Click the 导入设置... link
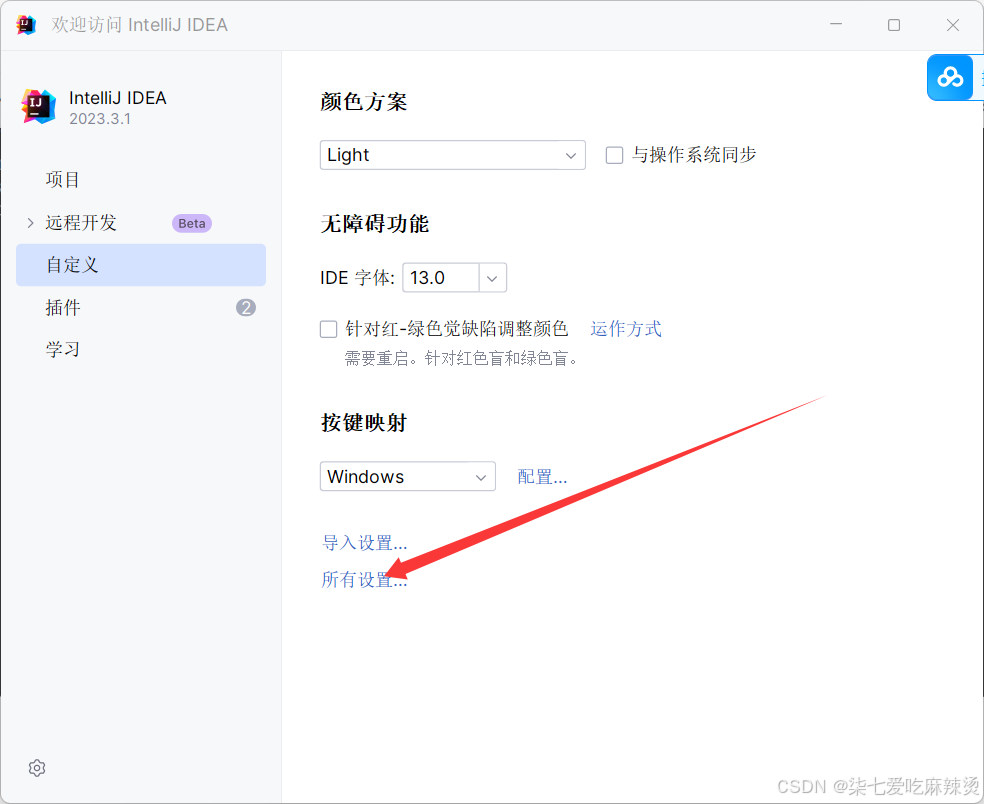 click(365, 542)
